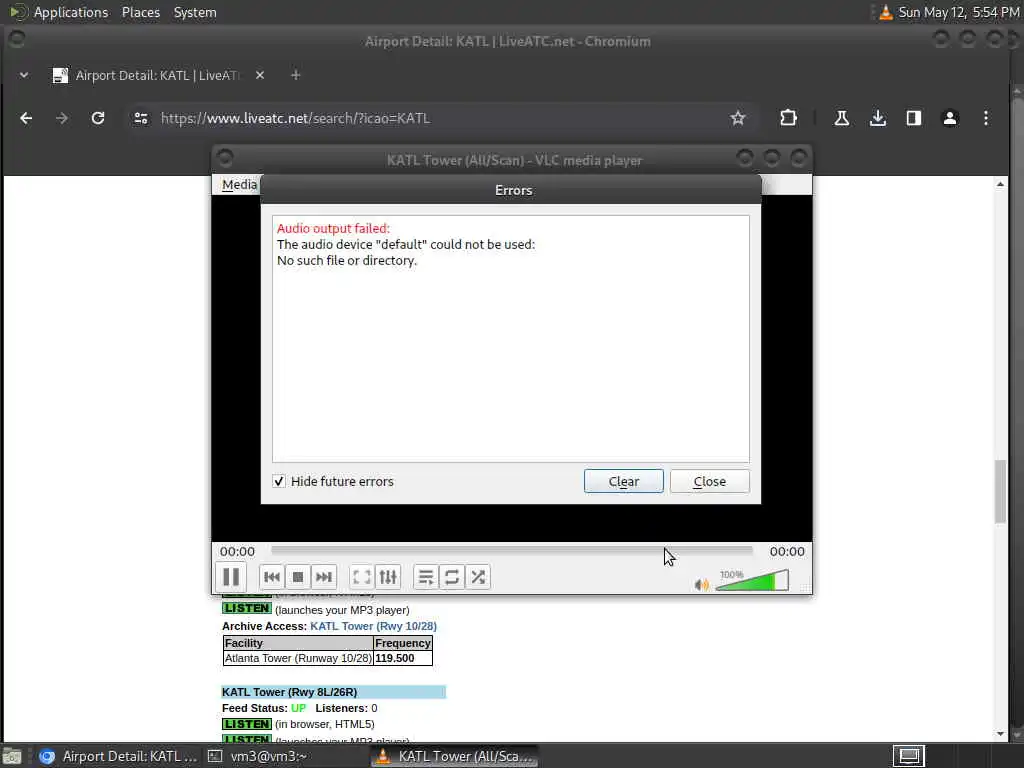Go forward in Chromium

62,118
